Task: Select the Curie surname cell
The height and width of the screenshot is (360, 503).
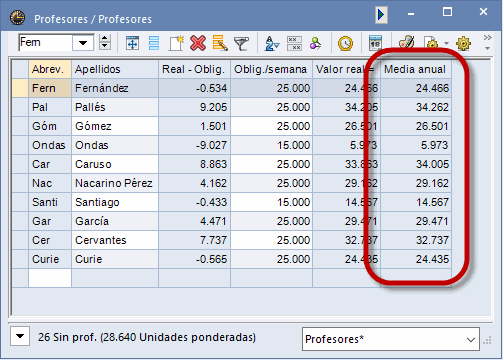Action: coord(115,259)
